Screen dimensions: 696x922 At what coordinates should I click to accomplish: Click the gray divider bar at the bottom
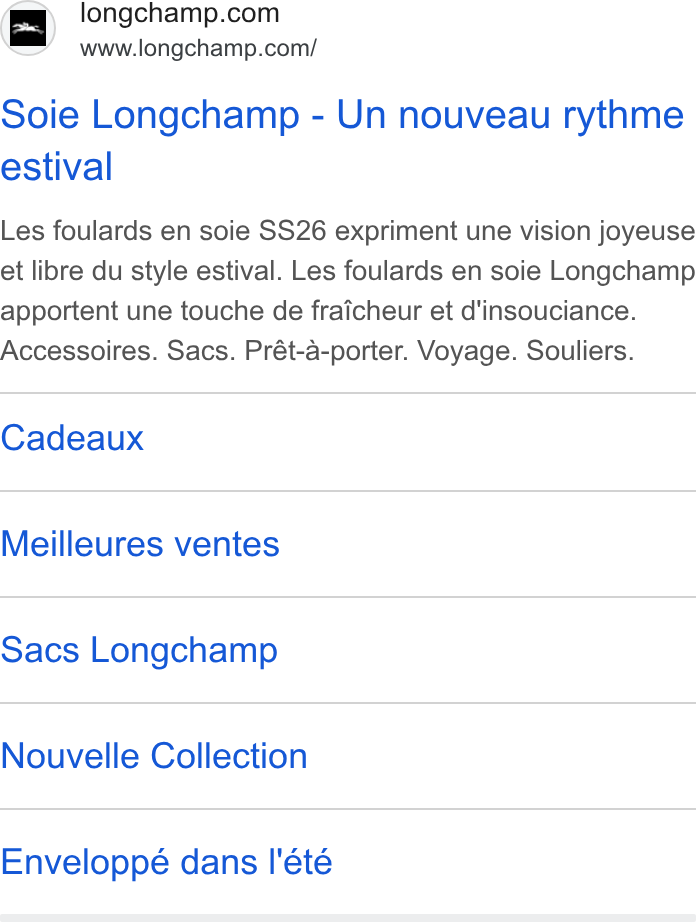[348, 918]
